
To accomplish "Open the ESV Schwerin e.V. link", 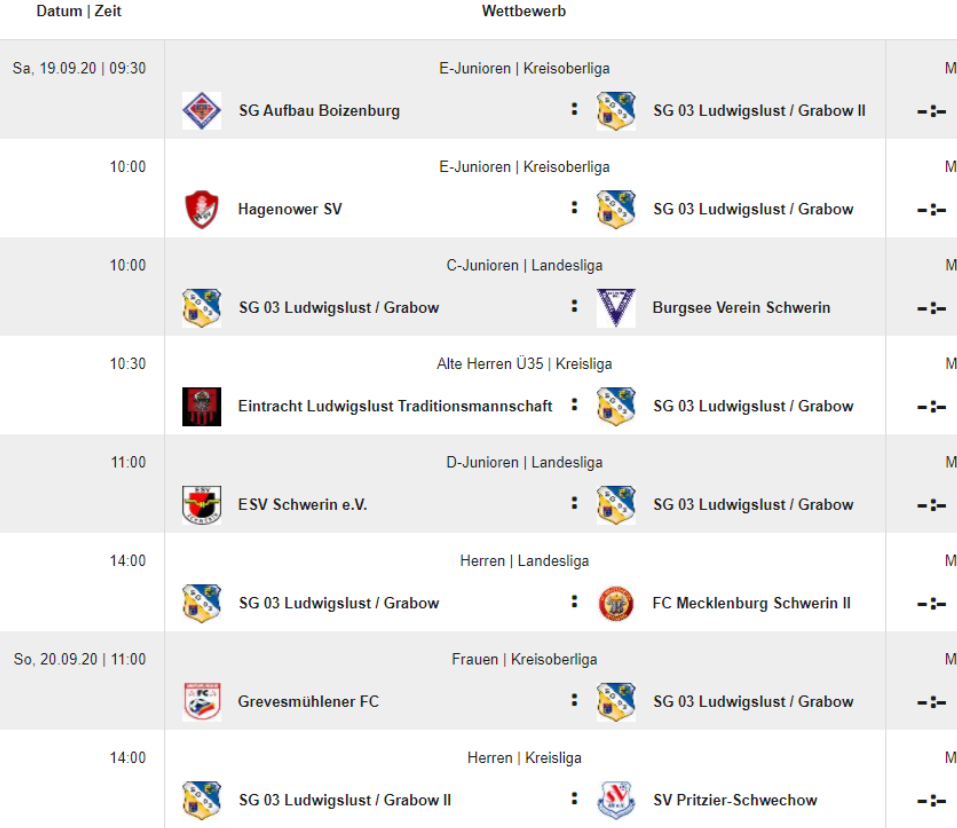I will (x=302, y=505).
